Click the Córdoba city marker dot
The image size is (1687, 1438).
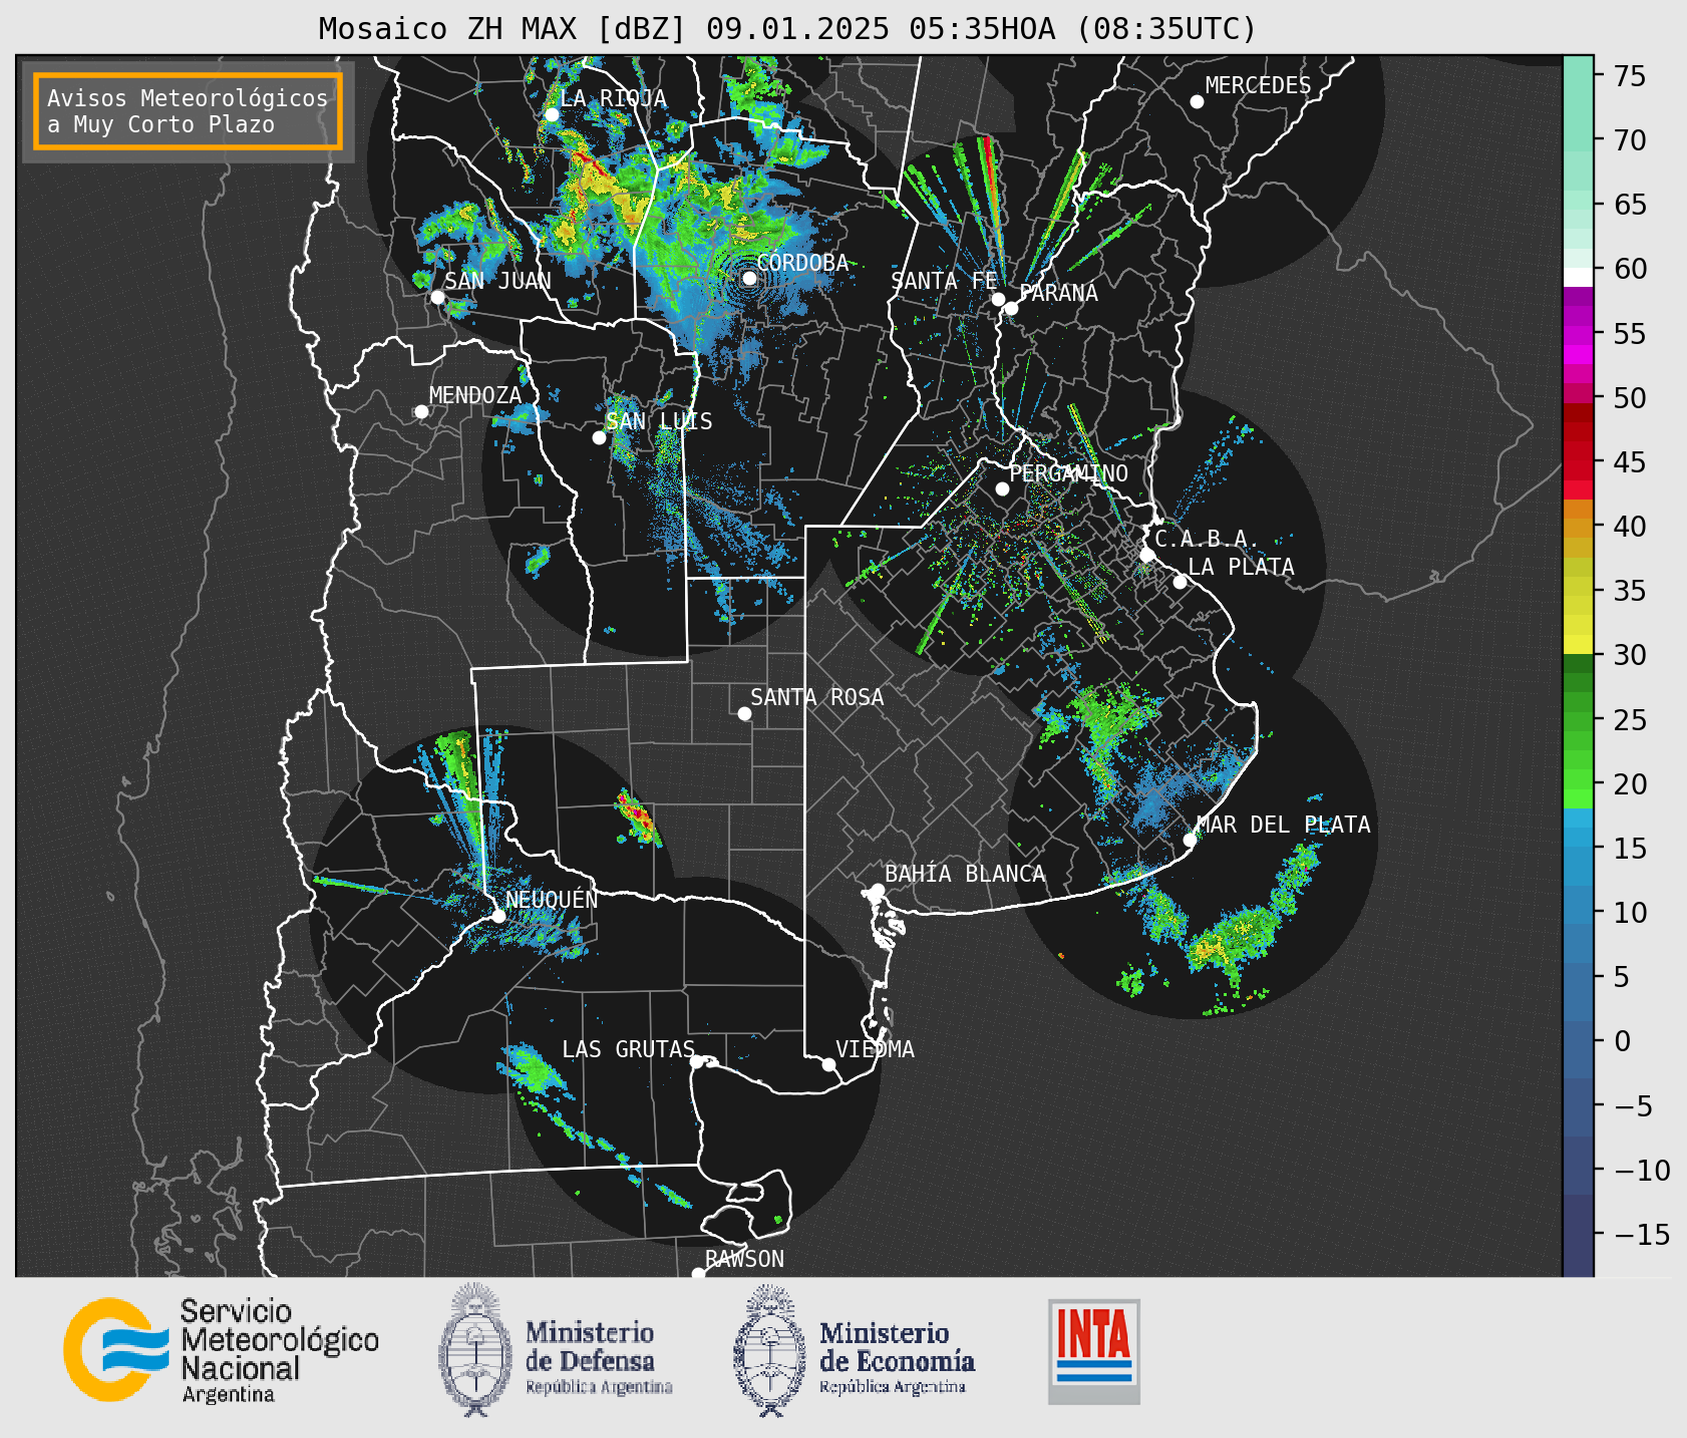[749, 278]
